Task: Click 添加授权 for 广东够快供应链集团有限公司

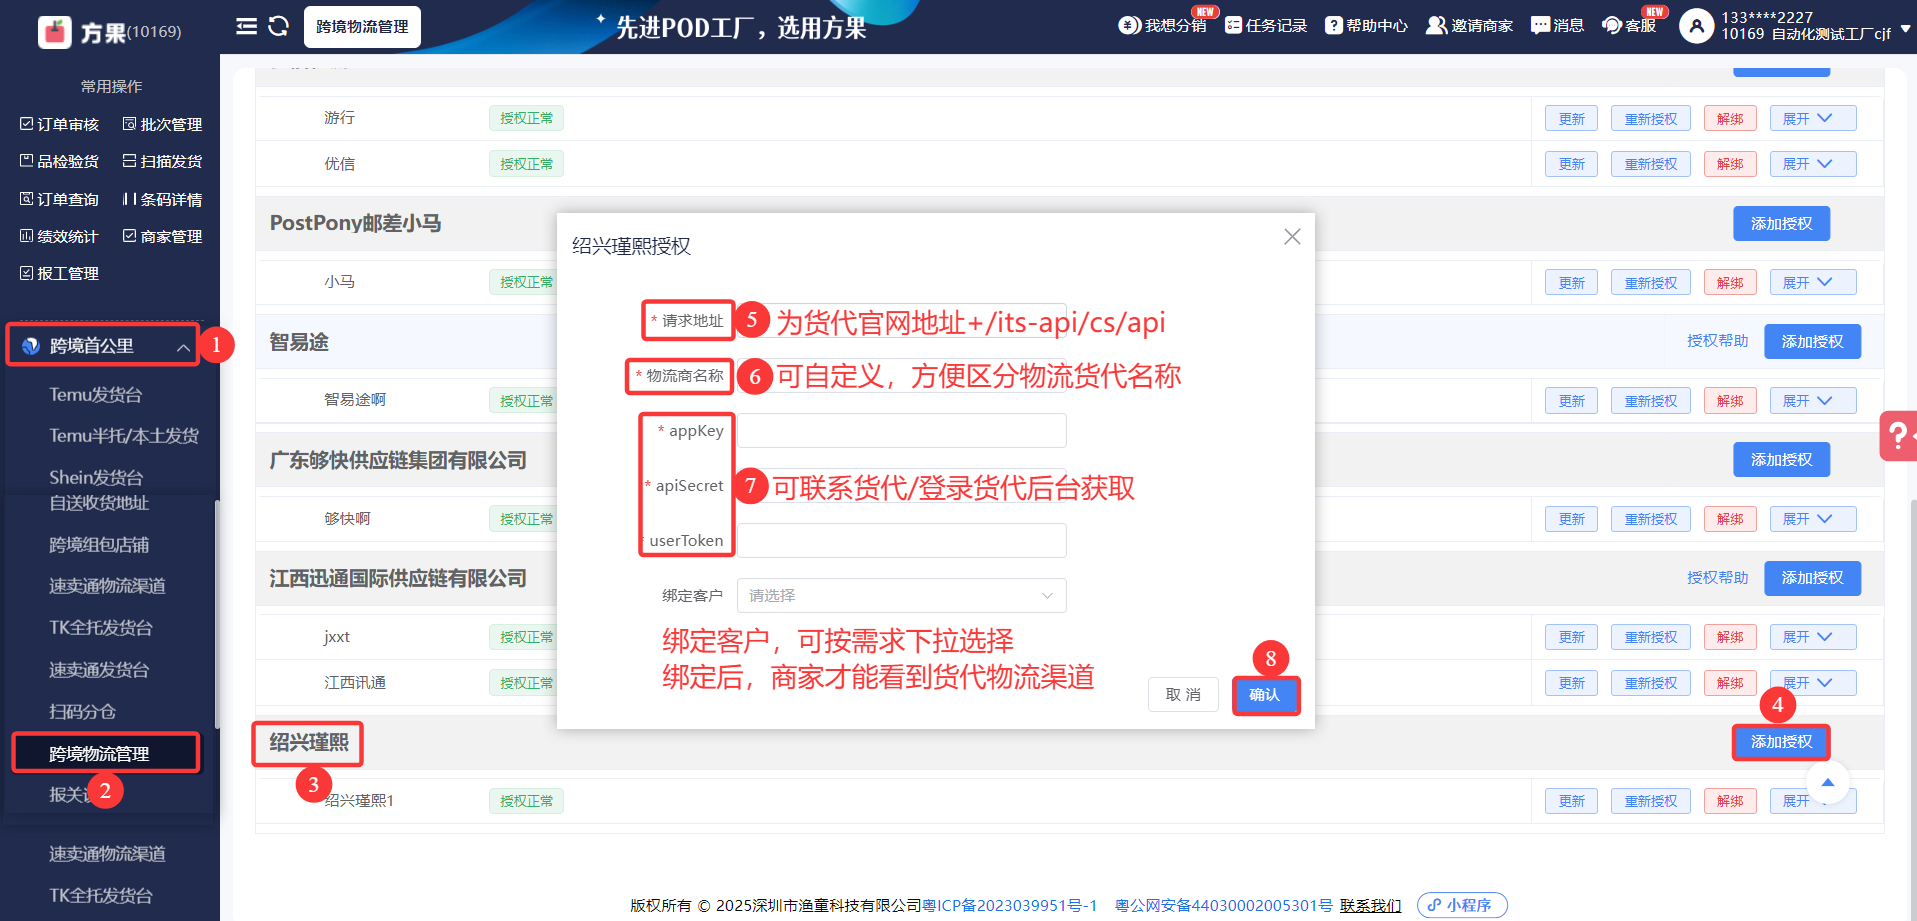Action: click(1781, 460)
